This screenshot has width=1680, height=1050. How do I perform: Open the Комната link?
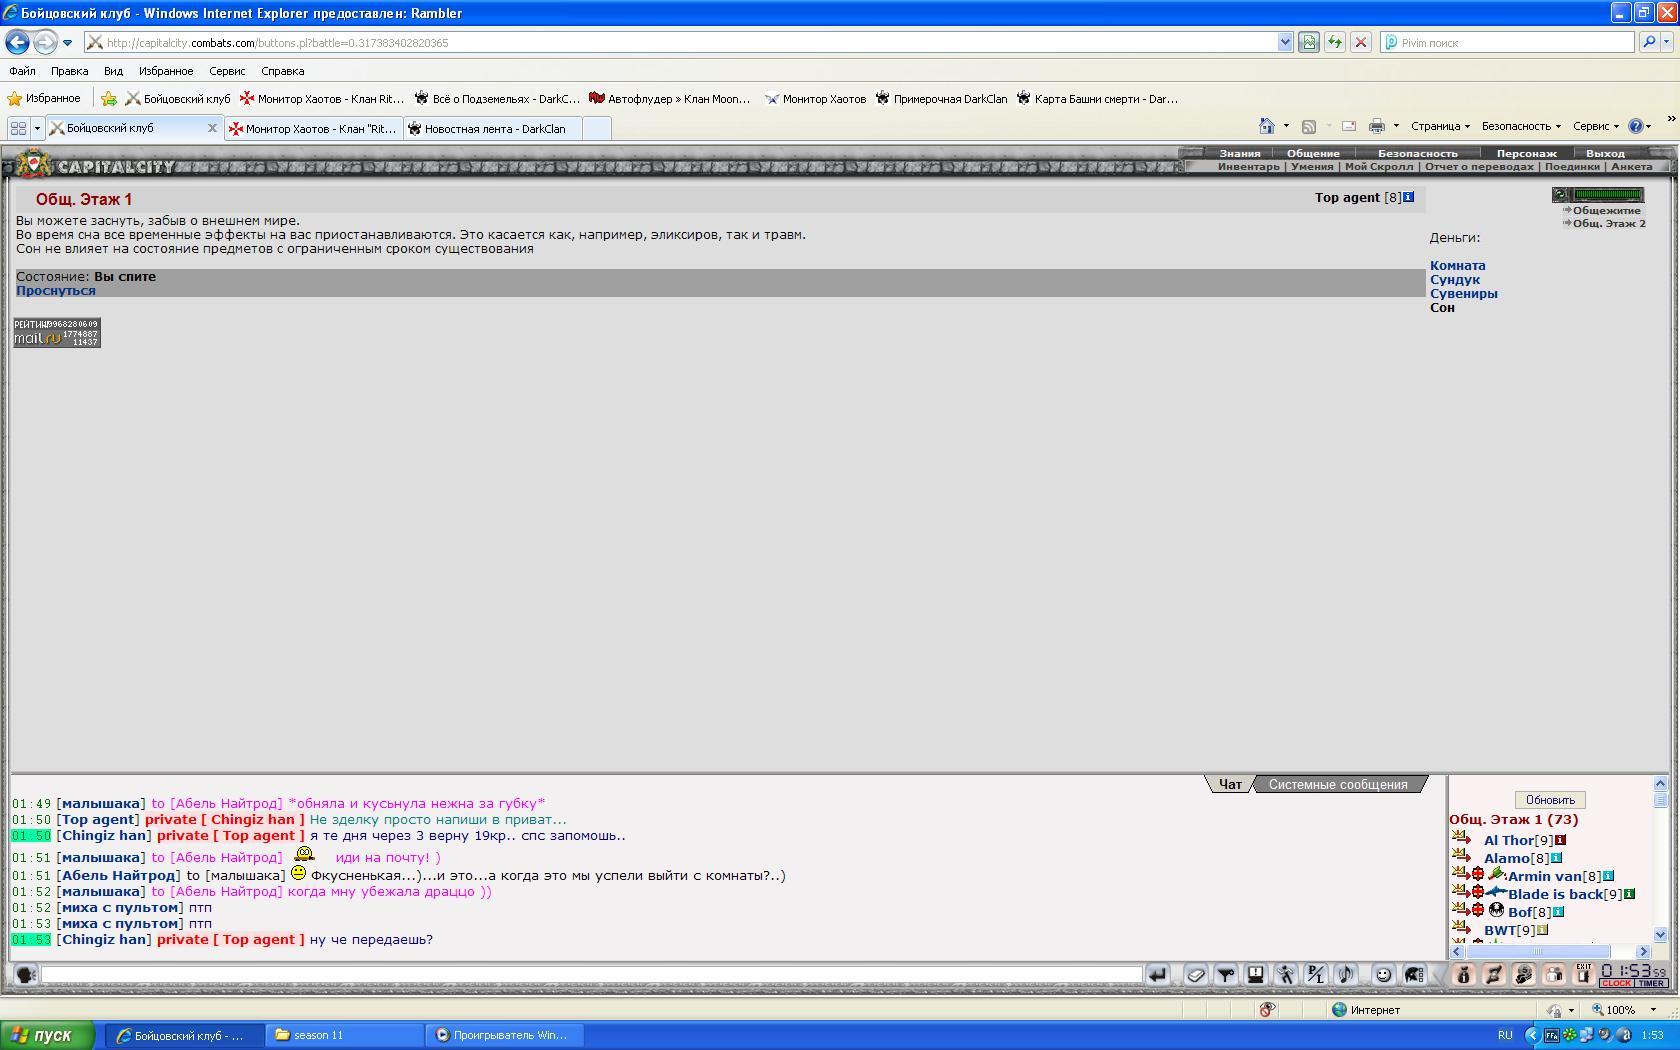pos(1457,266)
